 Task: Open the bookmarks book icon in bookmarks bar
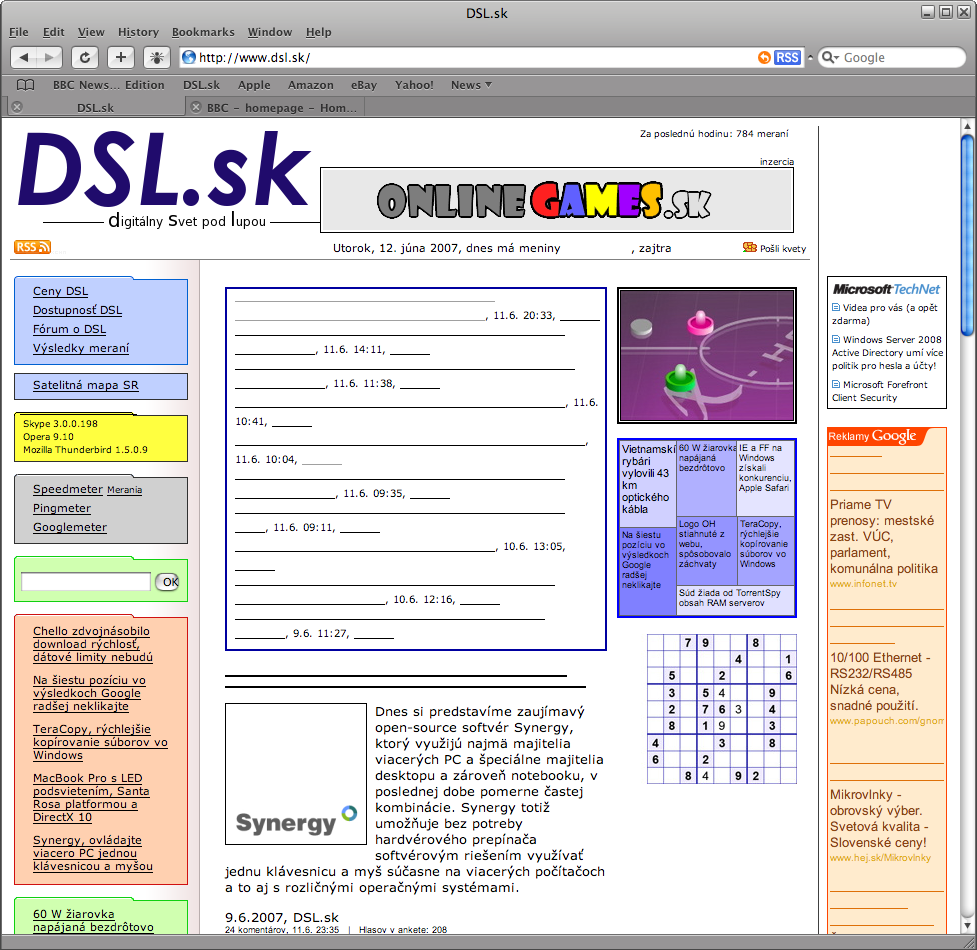[x=25, y=85]
